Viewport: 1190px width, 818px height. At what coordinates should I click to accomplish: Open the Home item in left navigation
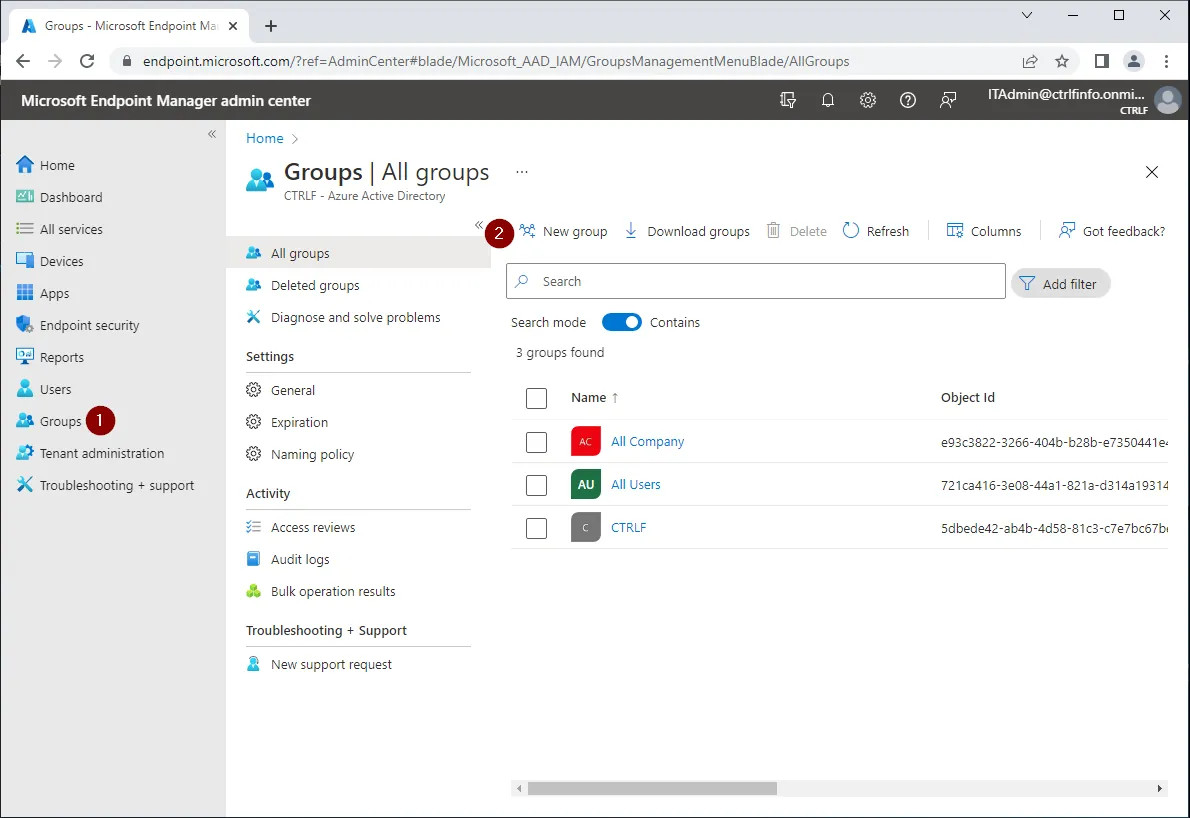[x=46, y=165]
